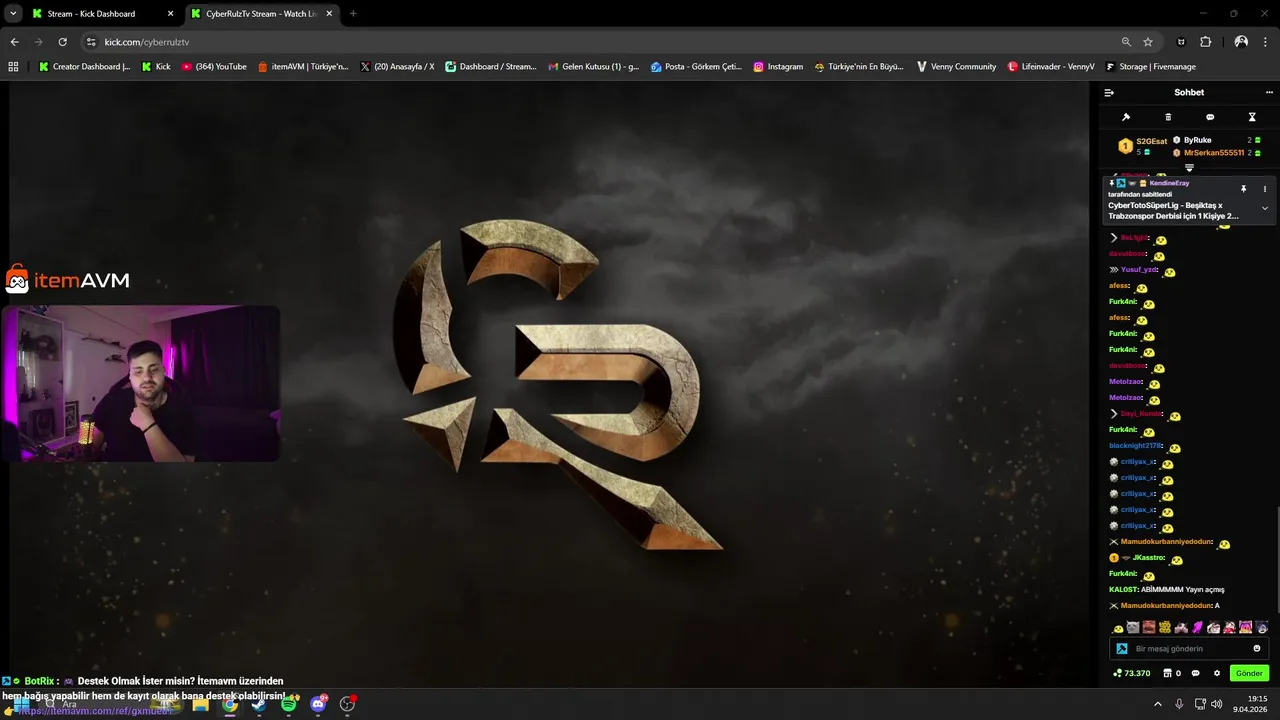Insert the grey cat quick emote
Image resolution: width=1280 pixels, height=720 pixels.
[1133, 628]
